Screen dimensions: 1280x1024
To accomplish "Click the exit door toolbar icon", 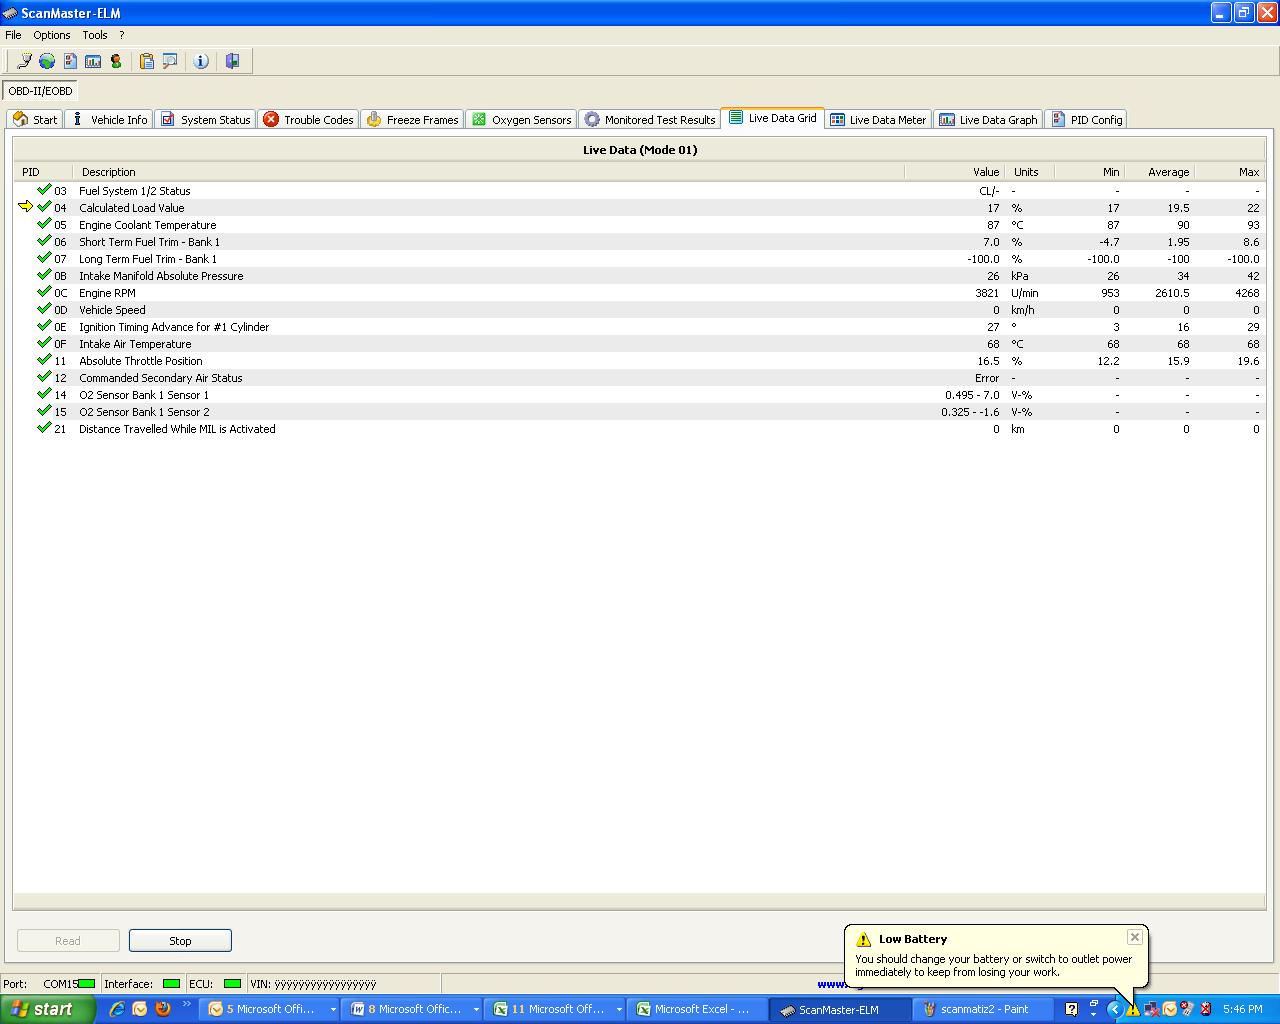I will 232,61.
